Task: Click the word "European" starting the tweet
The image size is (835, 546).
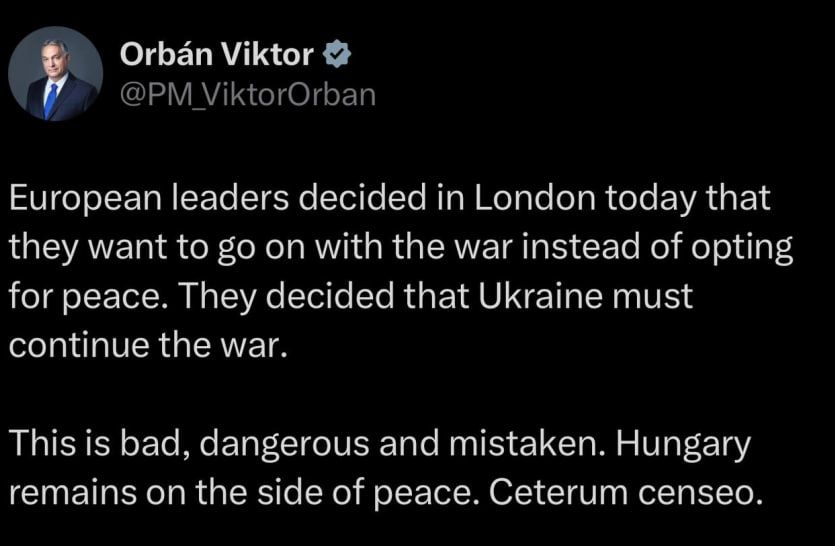Action: [85, 200]
